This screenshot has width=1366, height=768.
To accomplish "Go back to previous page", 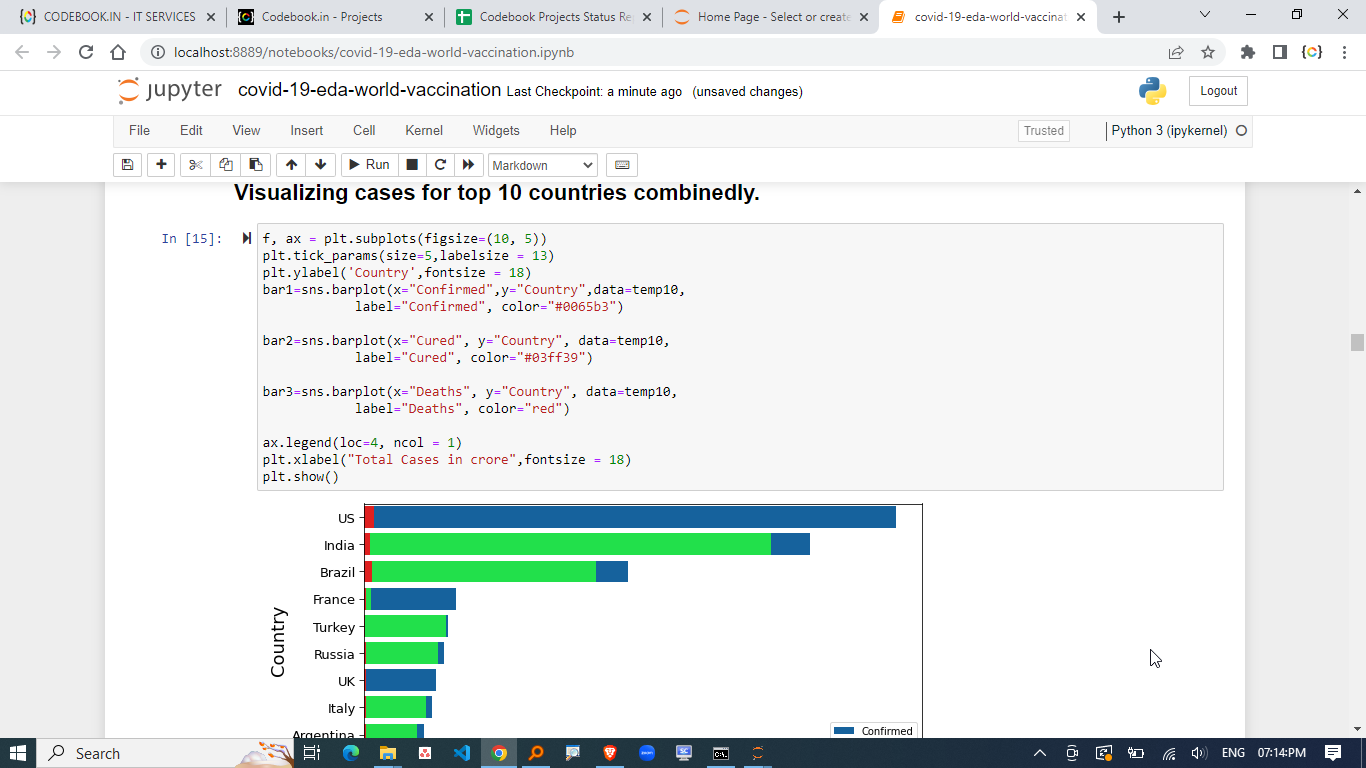I will click(22, 52).
